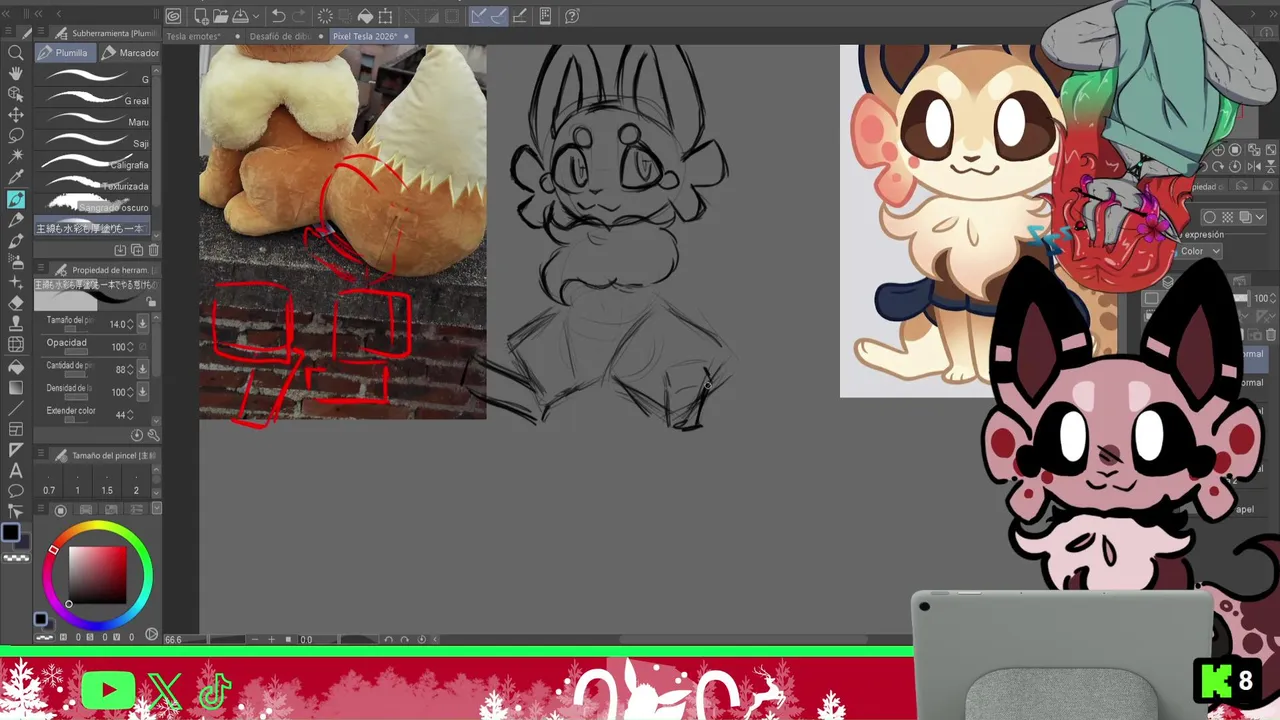The height and width of the screenshot is (720, 1280).
Task: Select the Auto Select magic wand tool
Action: pos(16,156)
